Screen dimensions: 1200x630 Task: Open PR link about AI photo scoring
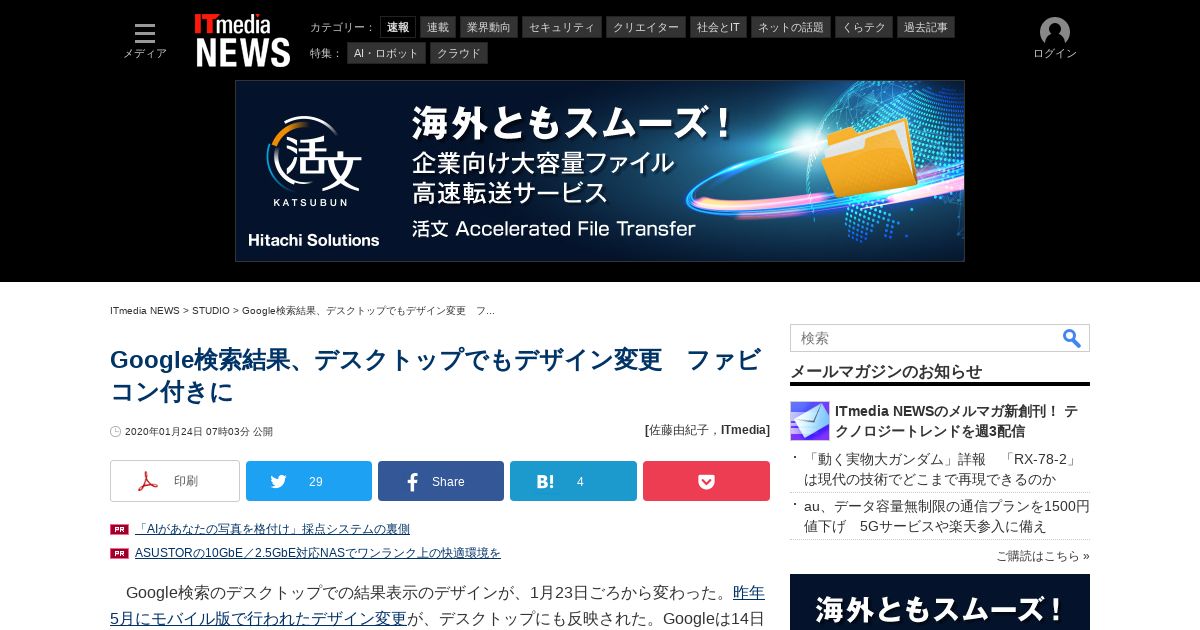[272, 529]
